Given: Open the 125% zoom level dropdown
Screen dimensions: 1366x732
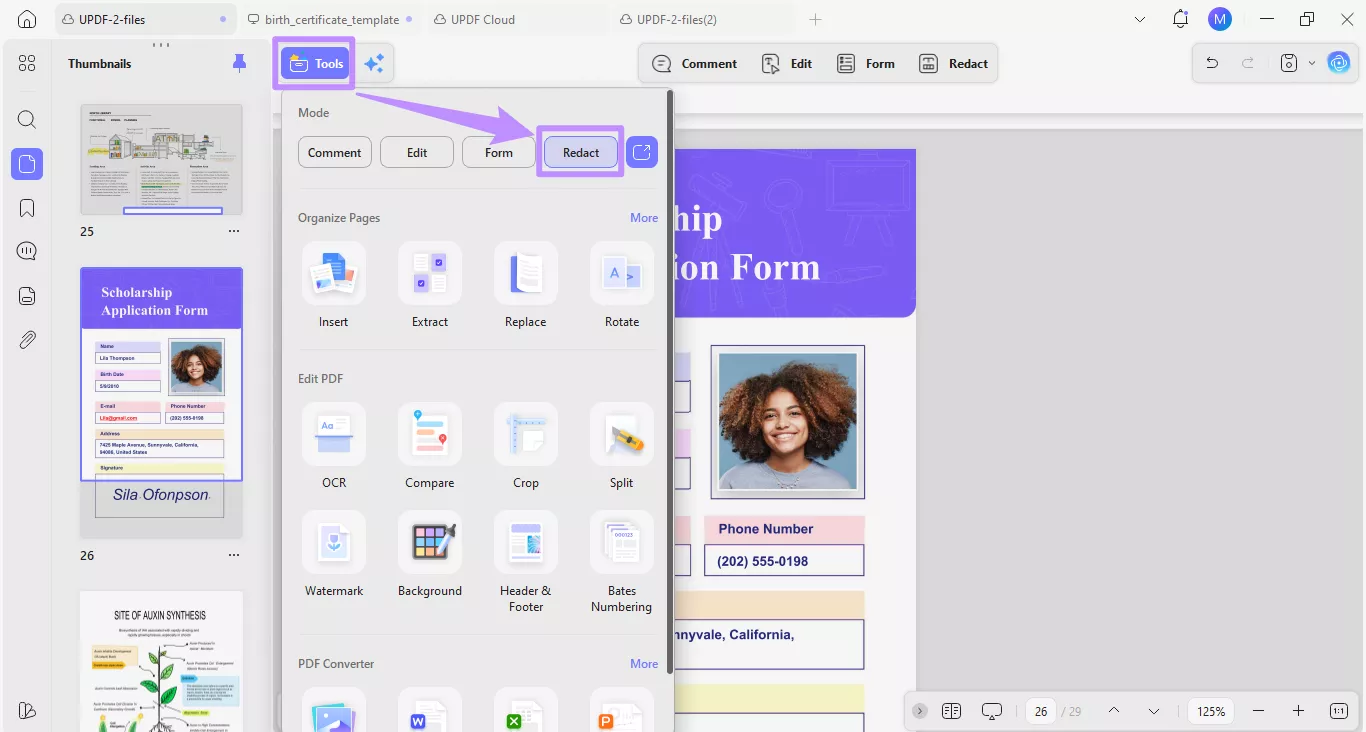Looking at the screenshot, I should 1212,711.
